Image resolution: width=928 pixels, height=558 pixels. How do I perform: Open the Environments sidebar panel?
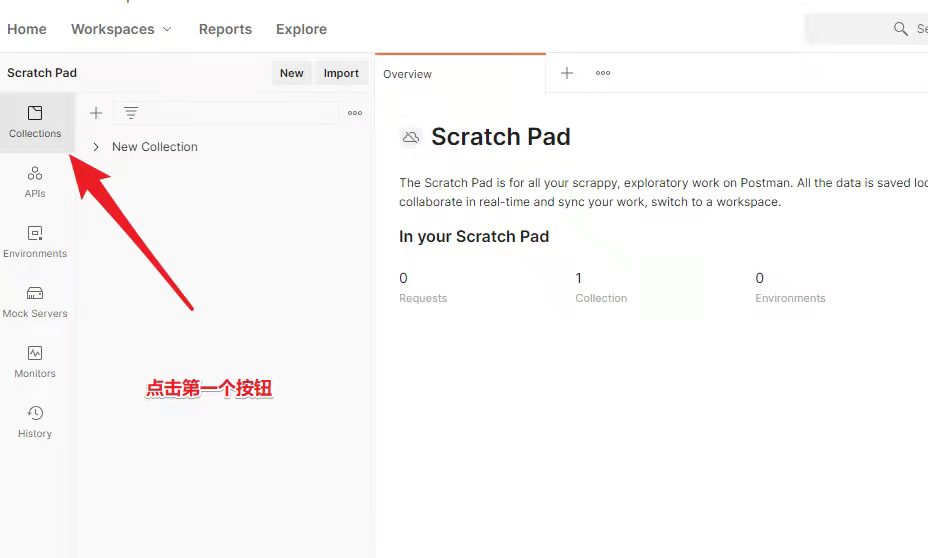tap(35, 242)
